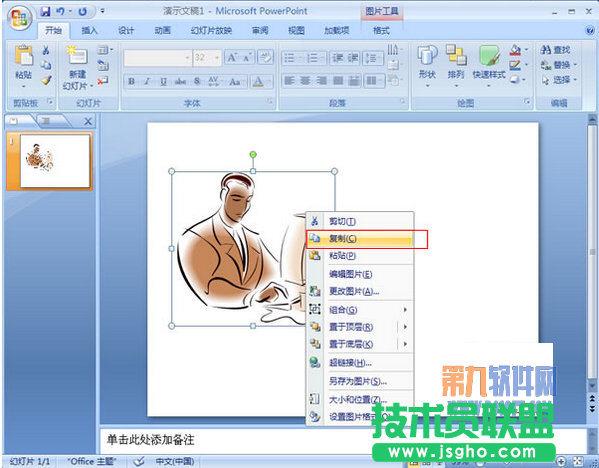
Task: Toggle strikethrough formatting
Action: point(180,81)
